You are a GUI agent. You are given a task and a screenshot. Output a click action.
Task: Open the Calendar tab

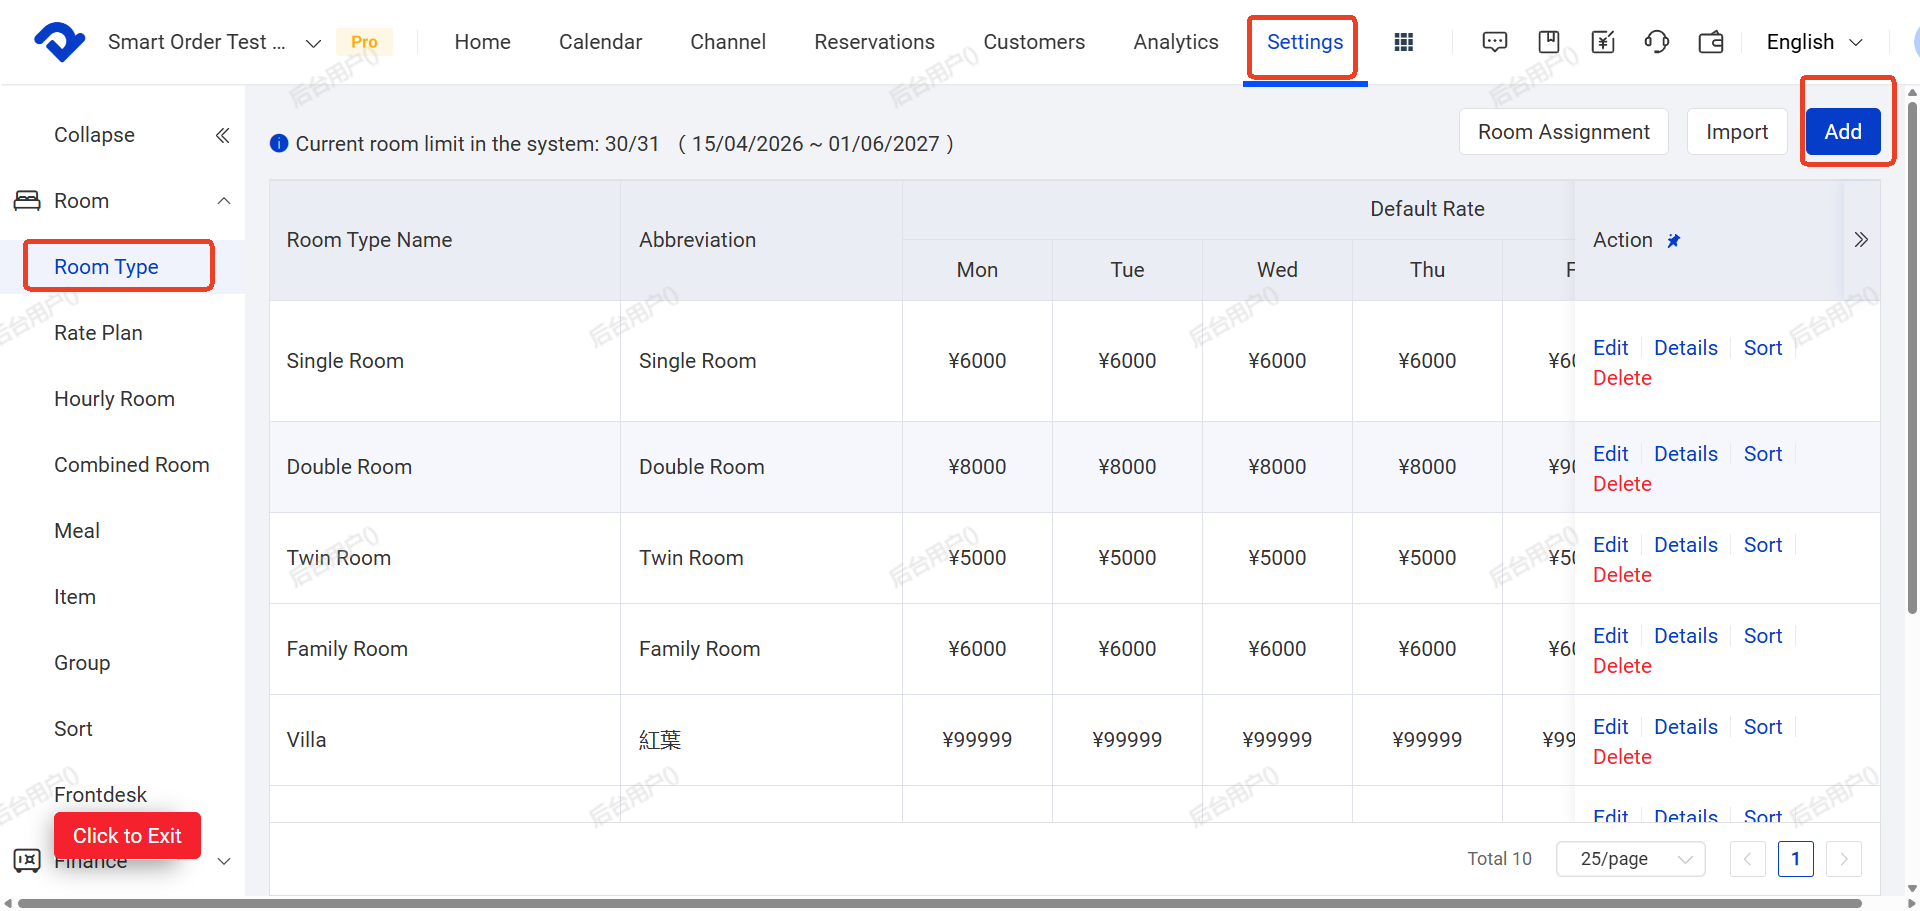point(600,42)
